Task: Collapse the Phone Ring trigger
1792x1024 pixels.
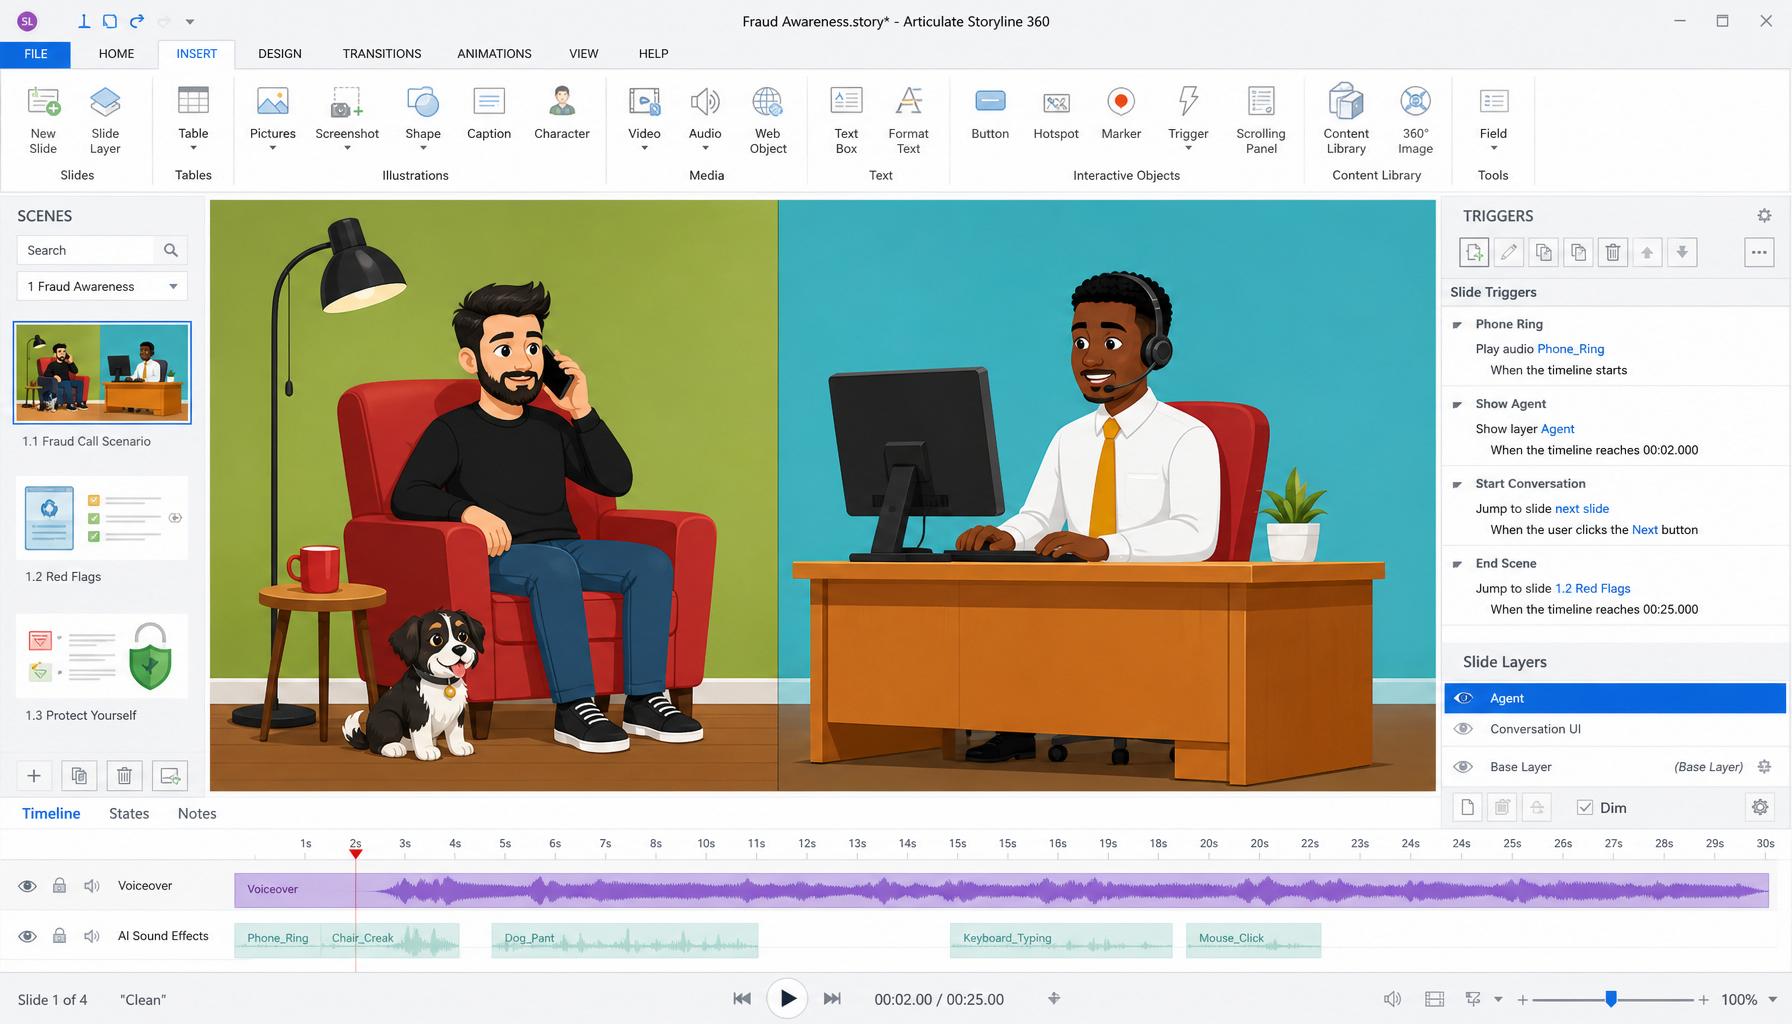Action: click(1458, 325)
